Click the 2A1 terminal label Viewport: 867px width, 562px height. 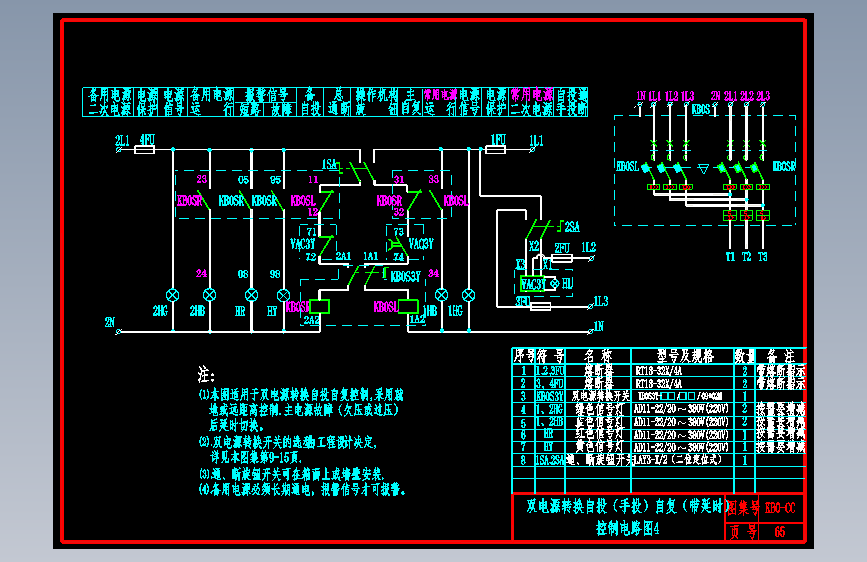coord(343,256)
